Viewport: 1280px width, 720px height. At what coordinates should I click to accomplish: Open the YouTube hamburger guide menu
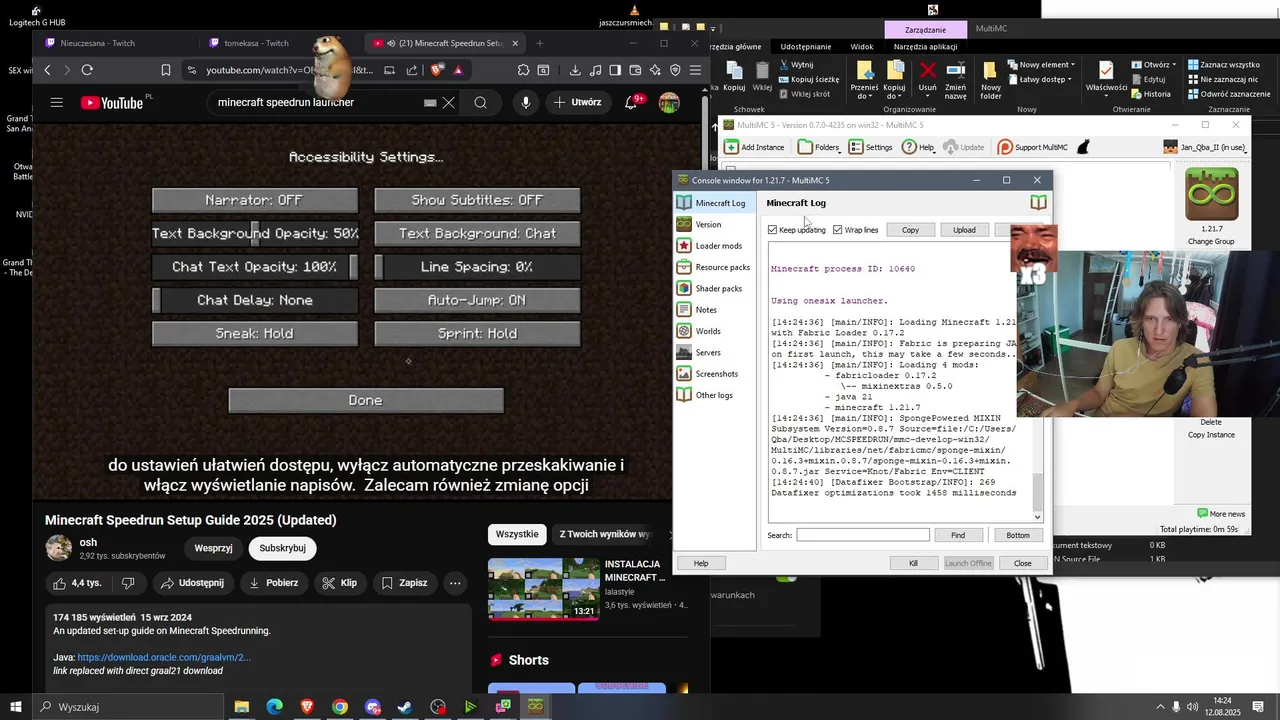(57, 102)
